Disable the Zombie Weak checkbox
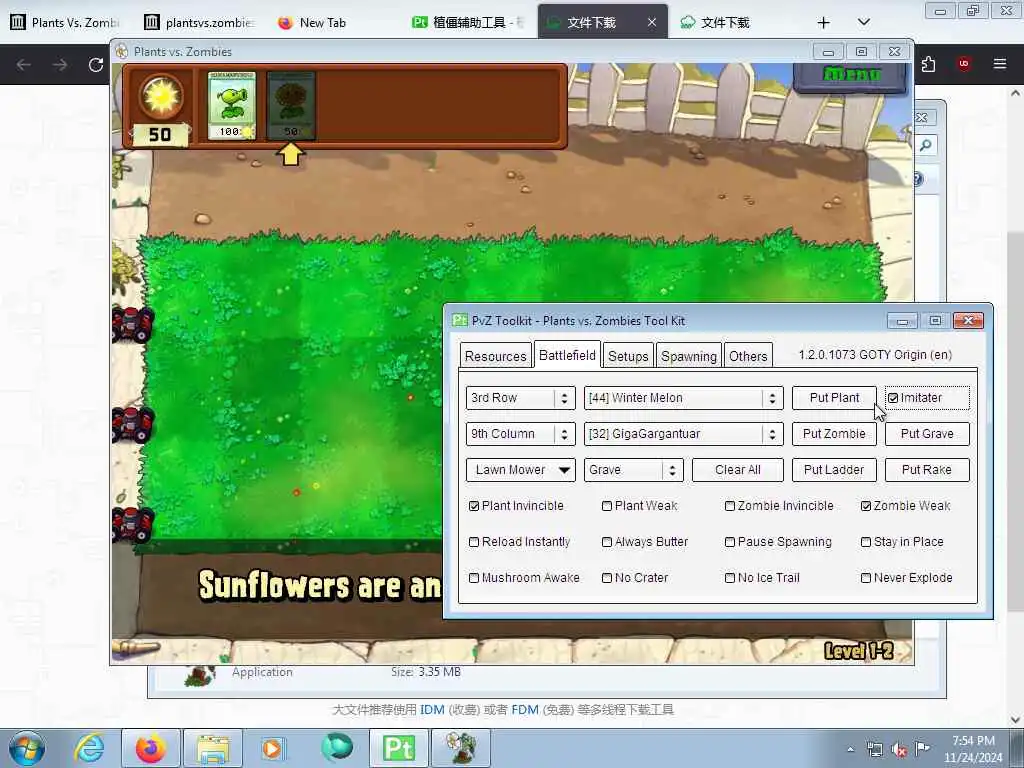 click(866, 506)
